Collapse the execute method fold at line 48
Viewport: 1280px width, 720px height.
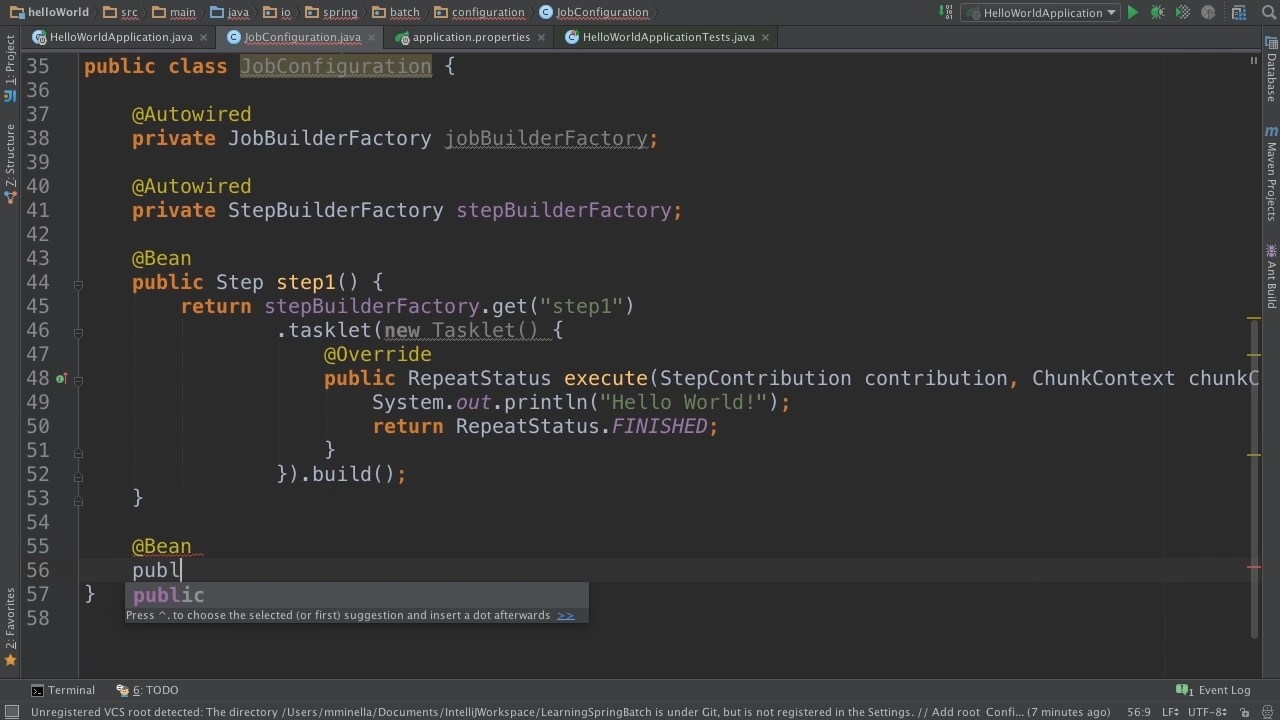78,379
